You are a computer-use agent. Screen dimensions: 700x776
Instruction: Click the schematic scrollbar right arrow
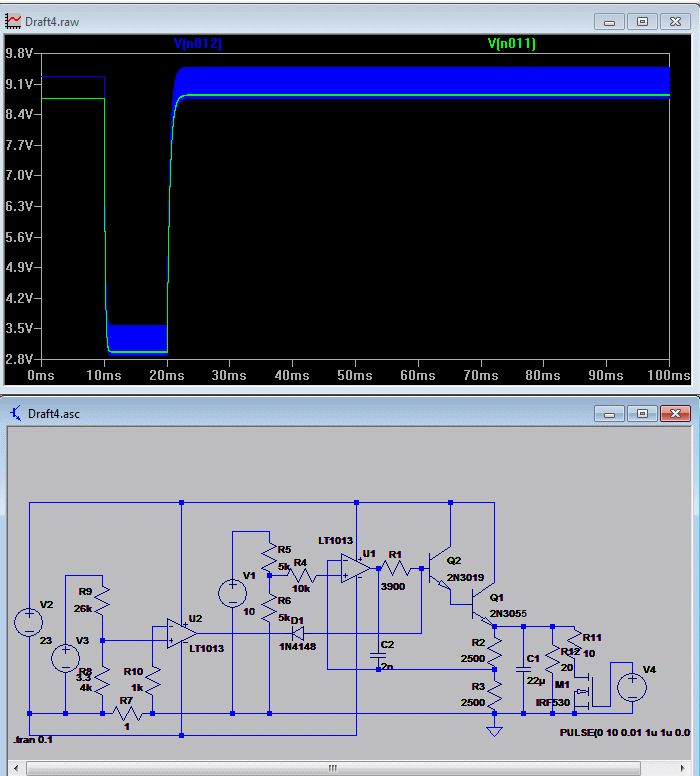pyautogui.click(x=682, y=768)
